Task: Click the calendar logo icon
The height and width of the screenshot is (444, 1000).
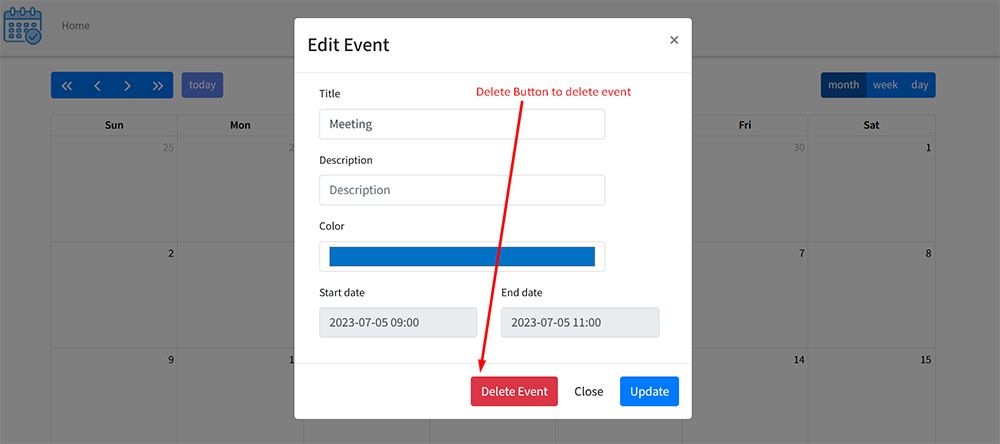Action: click(22, 26)
